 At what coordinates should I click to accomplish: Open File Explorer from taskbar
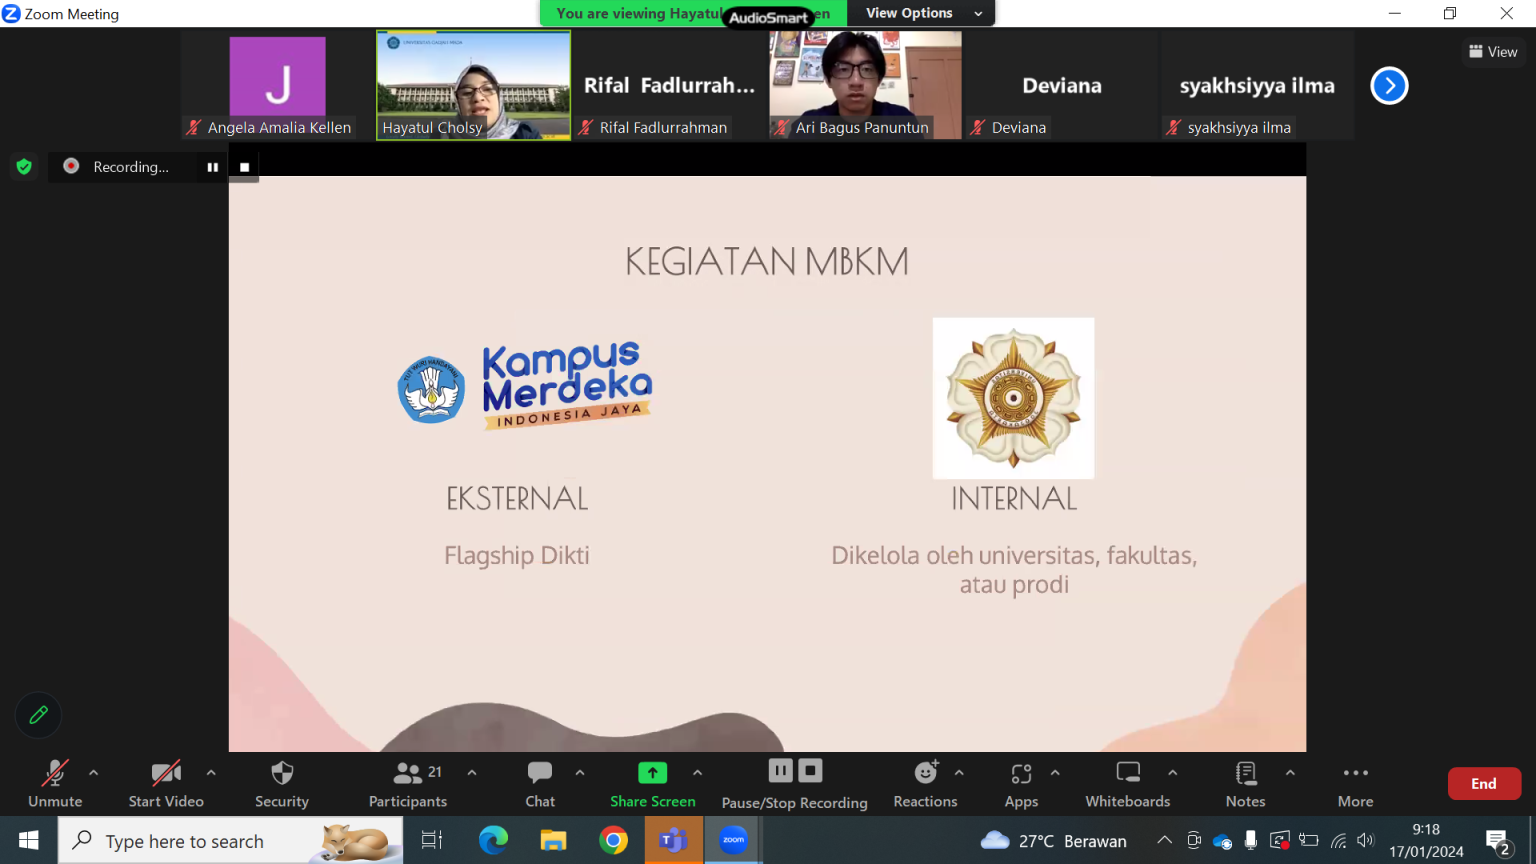[x=553, y=841]
